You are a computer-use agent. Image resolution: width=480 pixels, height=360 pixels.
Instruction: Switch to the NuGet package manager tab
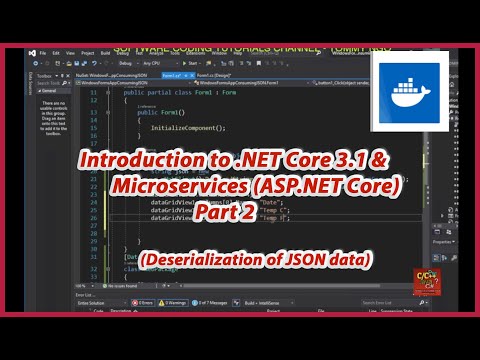(111, 76)
